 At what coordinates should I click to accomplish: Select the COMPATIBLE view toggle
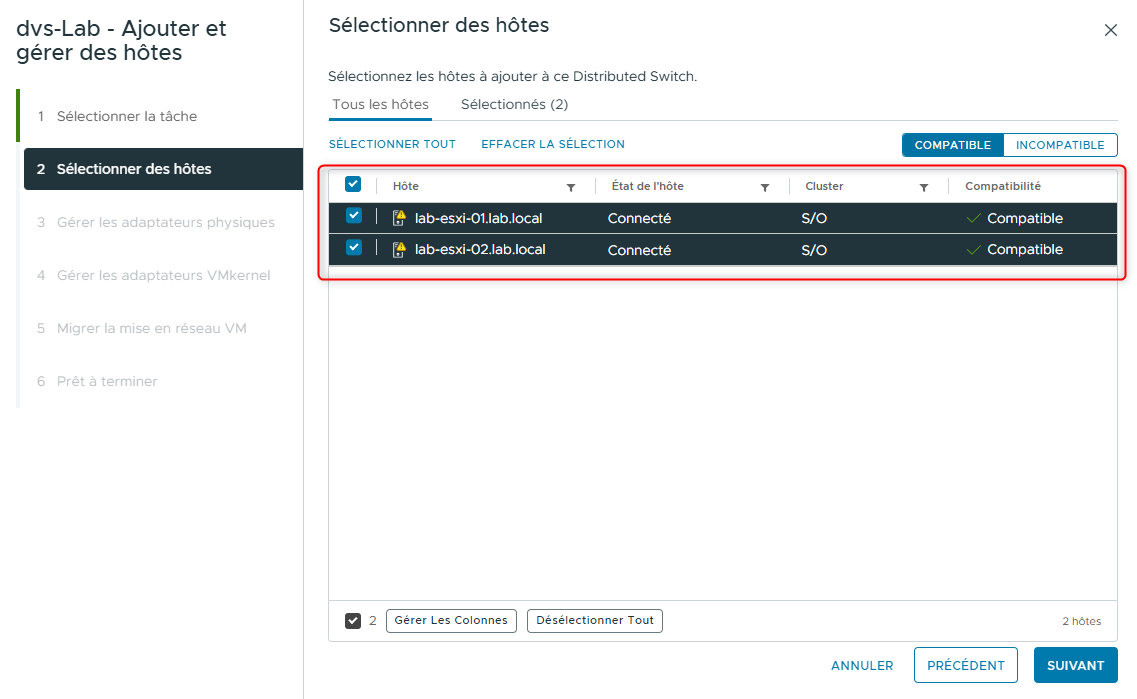click(952, 145)
